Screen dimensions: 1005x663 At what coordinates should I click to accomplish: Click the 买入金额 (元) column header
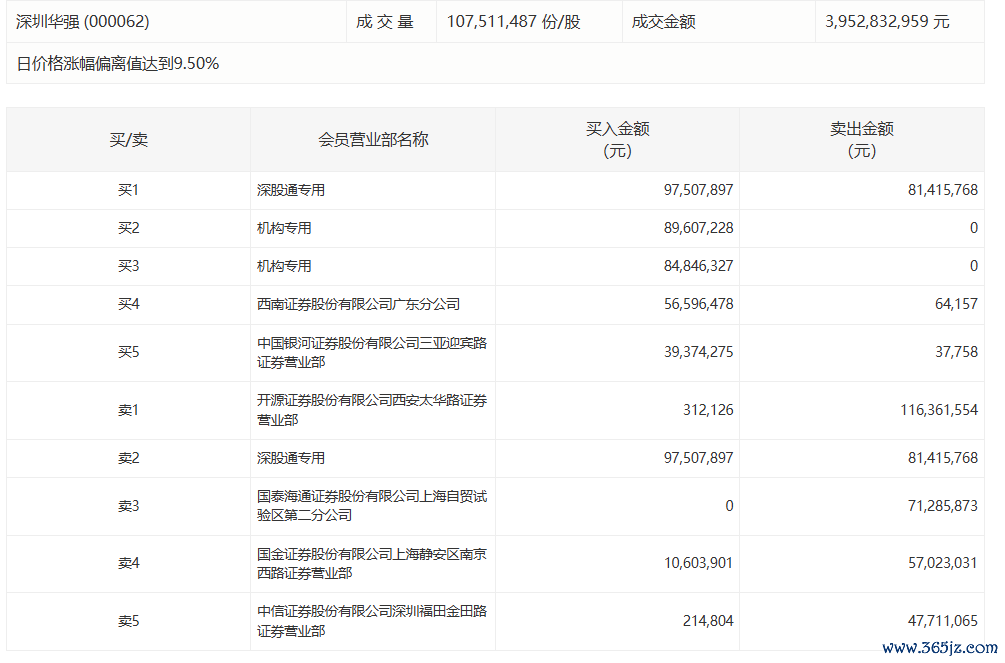point(618,140)
